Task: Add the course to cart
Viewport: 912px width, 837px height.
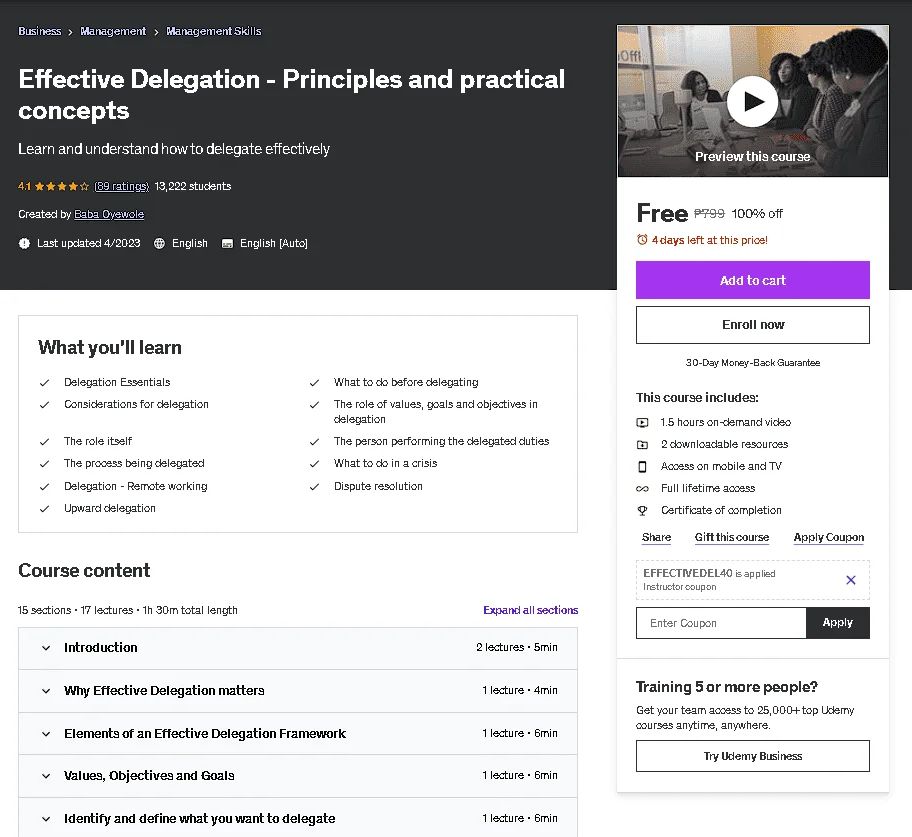Action: pyautogui.click(x=753, y=280)
